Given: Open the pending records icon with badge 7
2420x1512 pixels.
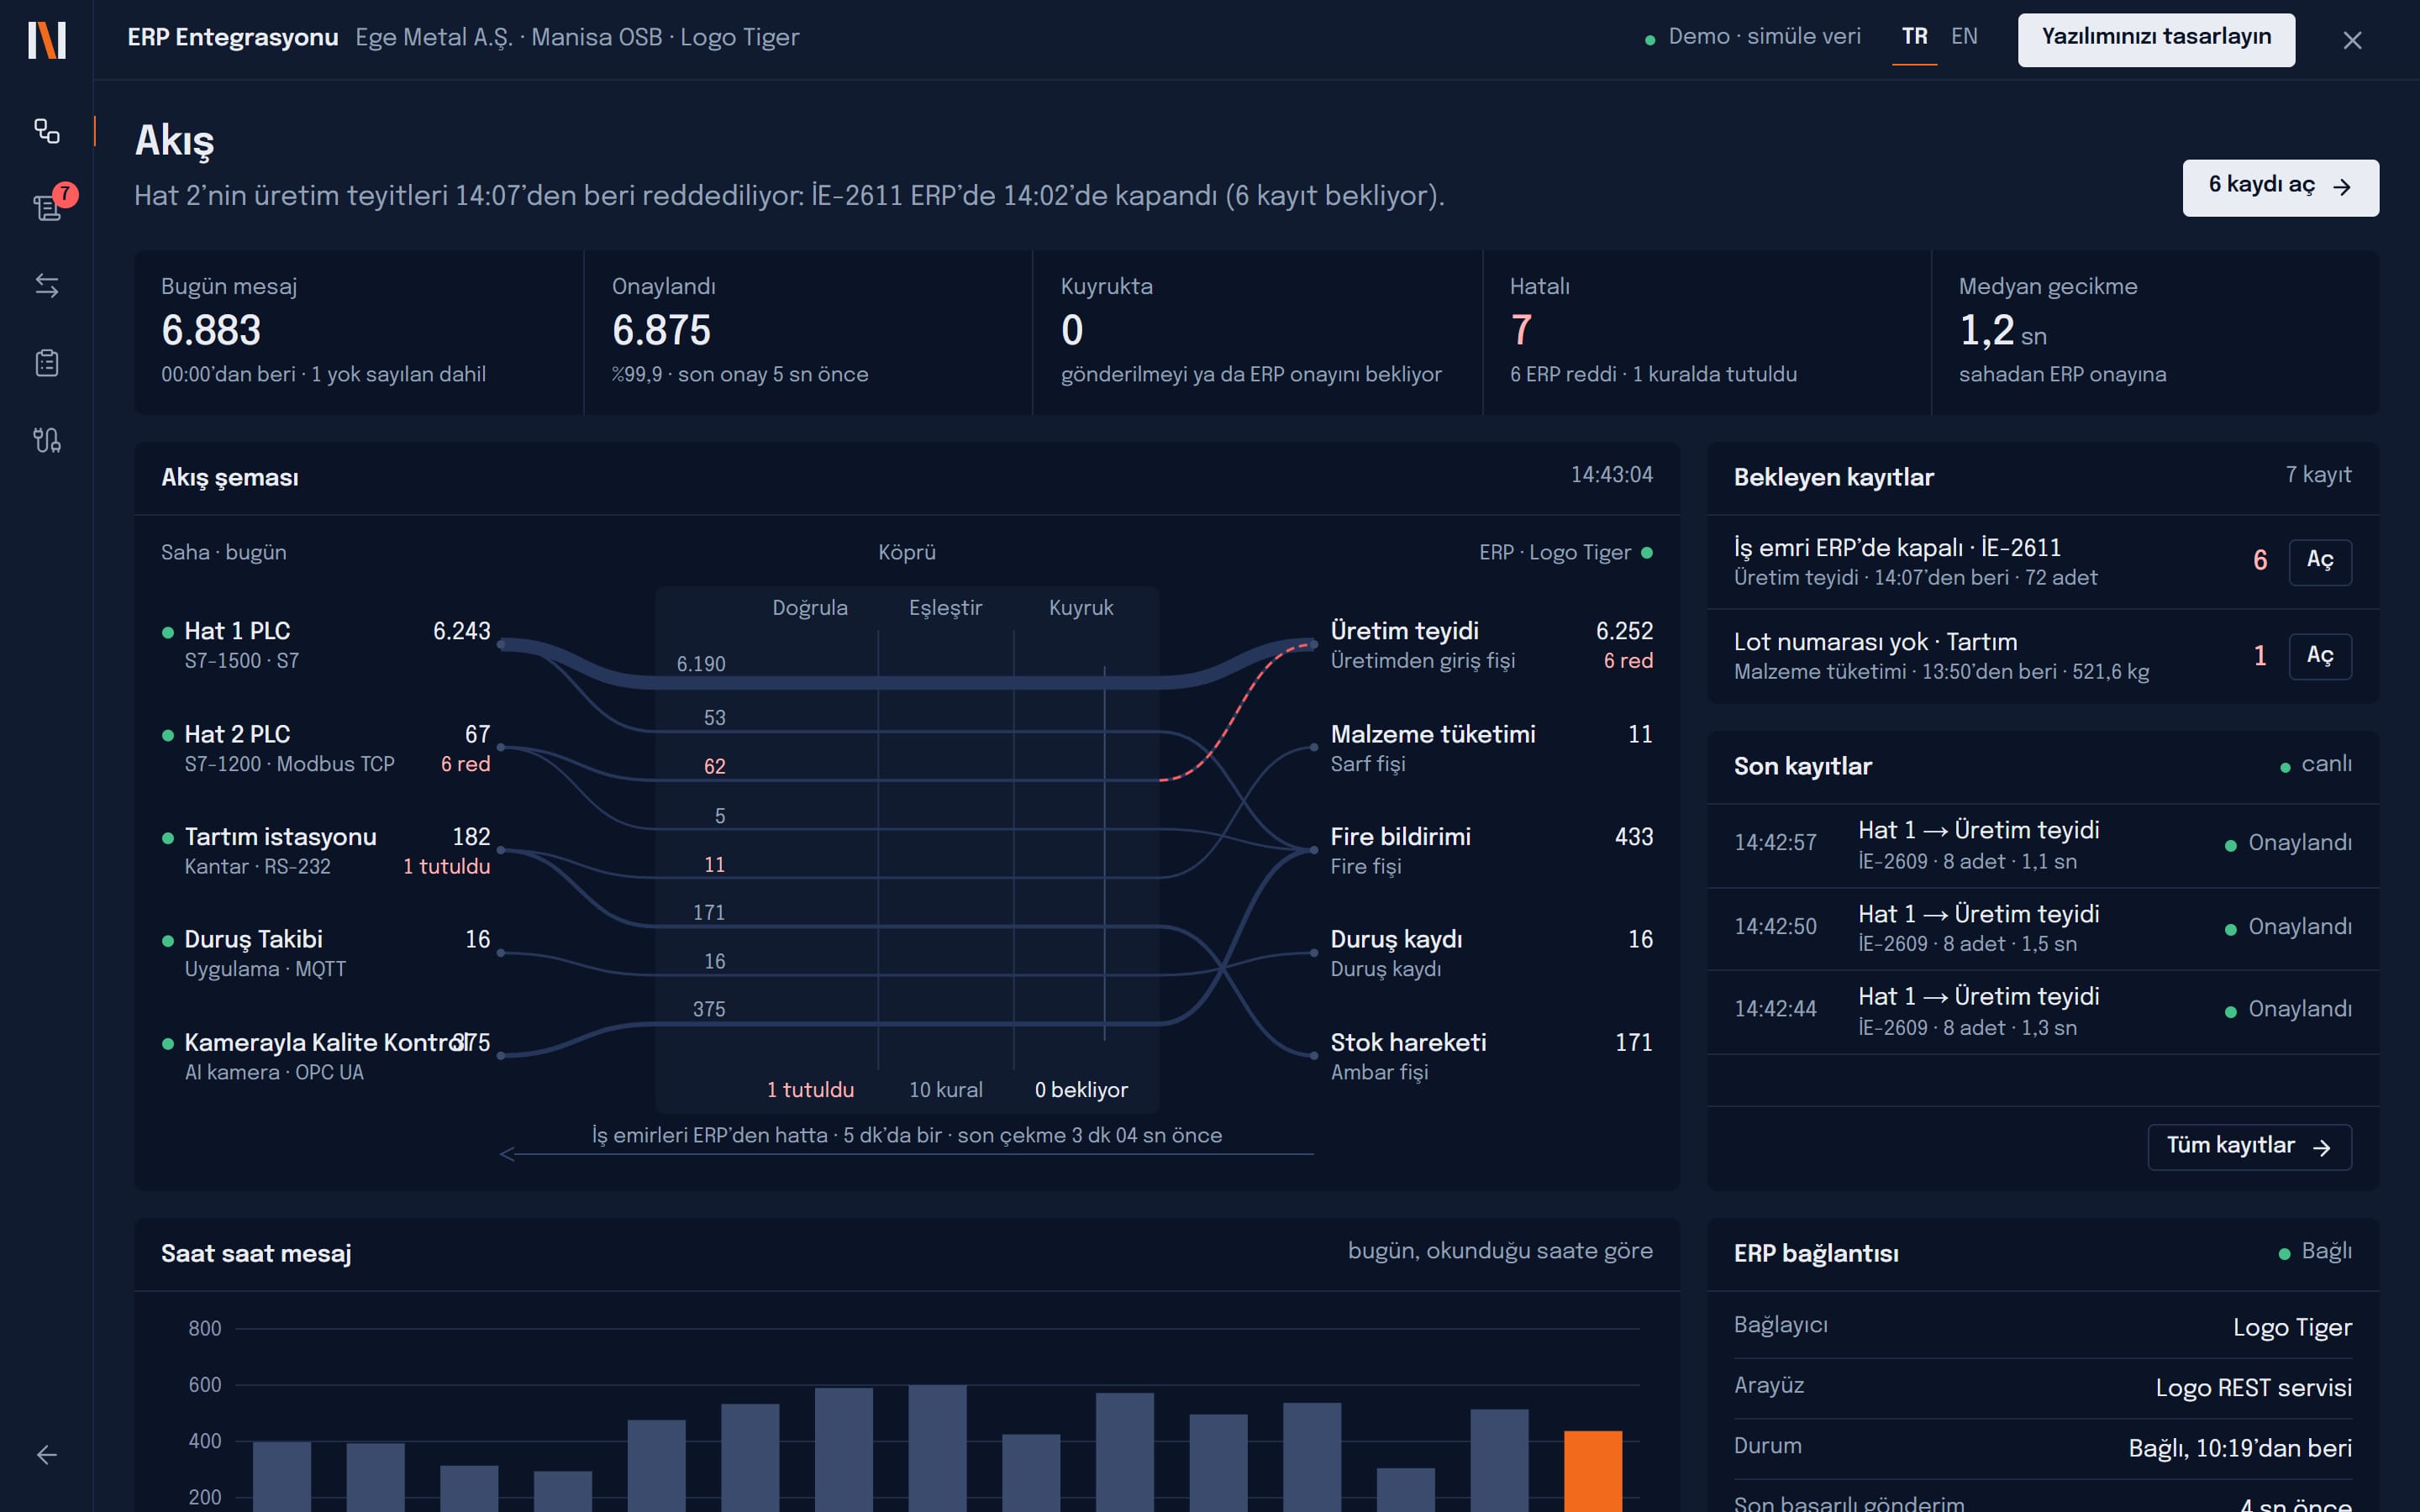Looking at the screenshot, I should [x=47, y=207].
